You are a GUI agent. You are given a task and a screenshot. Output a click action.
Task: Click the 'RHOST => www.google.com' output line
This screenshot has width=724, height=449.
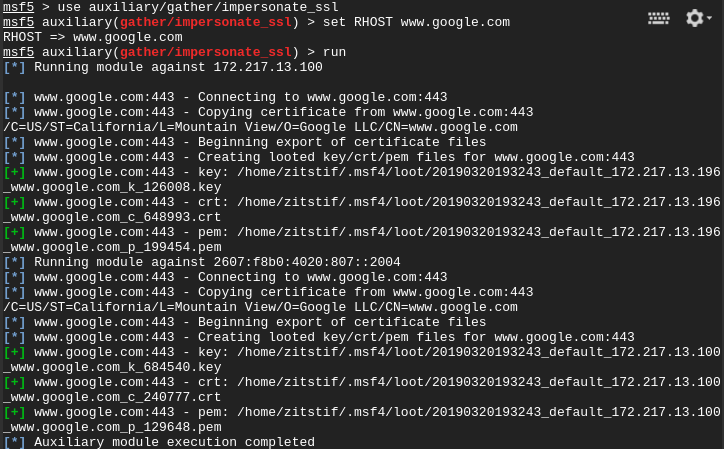92,37
